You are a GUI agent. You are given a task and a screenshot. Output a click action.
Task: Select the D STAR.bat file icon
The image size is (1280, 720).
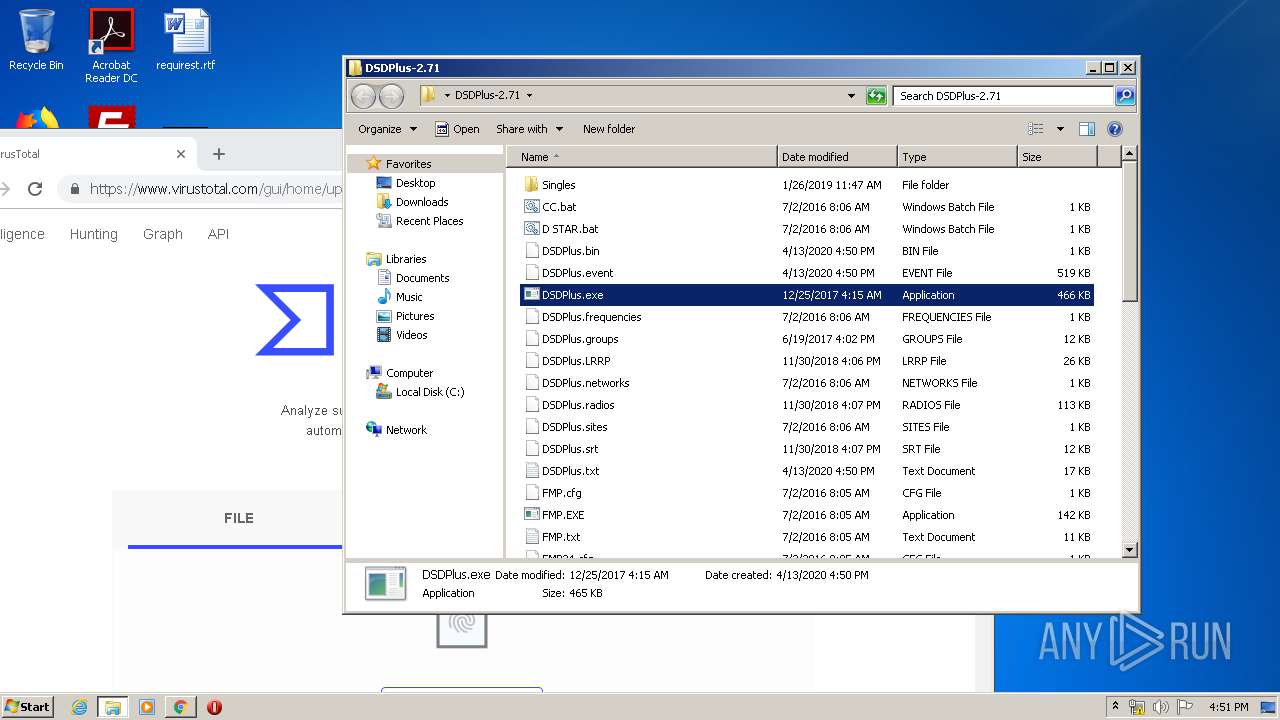pos(532,229)
